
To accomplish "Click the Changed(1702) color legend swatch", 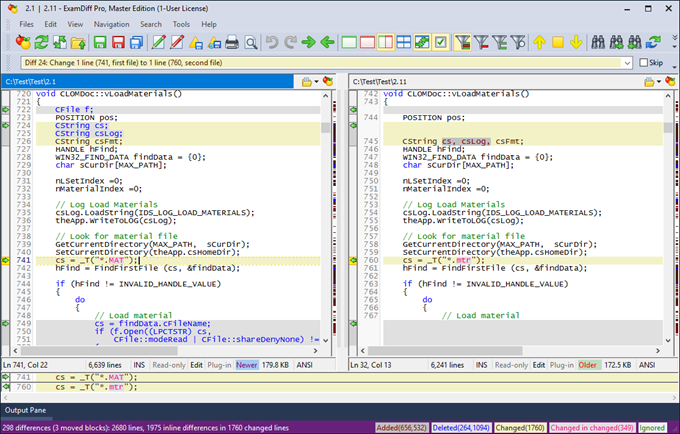I will point(520,428).
